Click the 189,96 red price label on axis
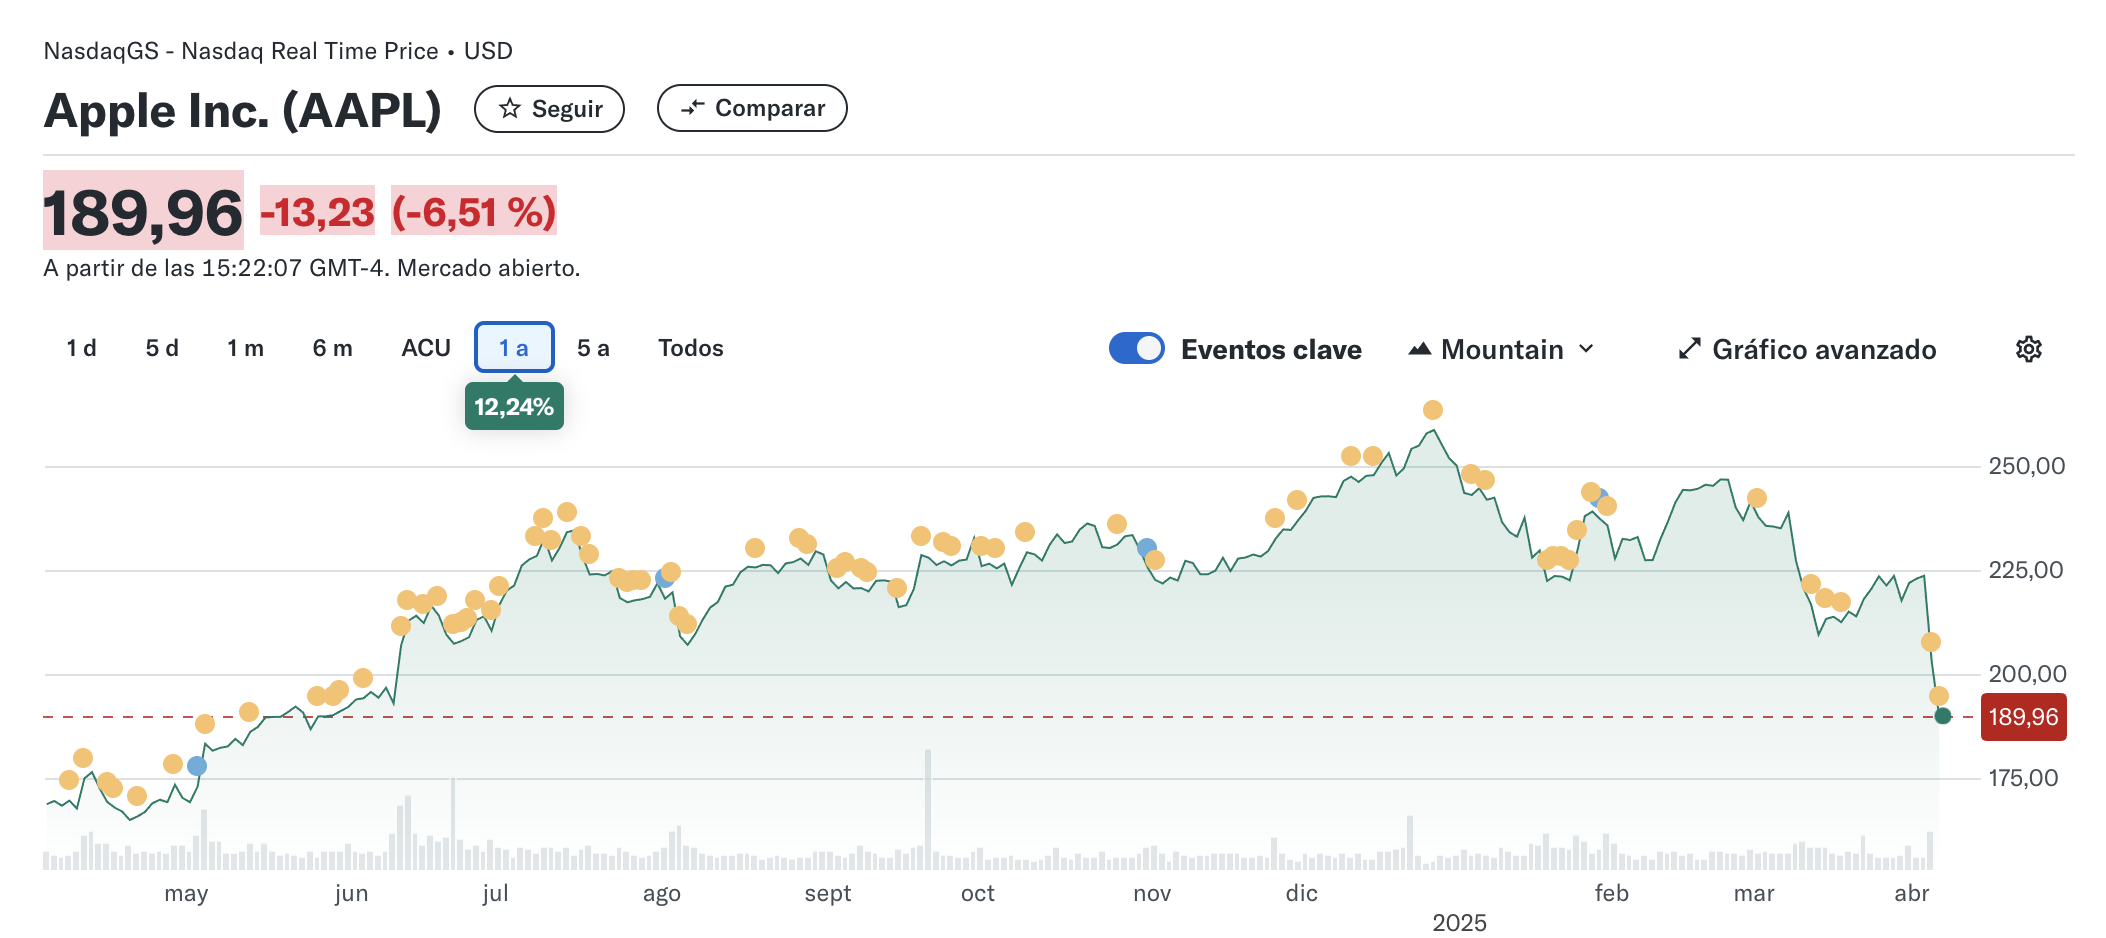 click(2023, 717)
